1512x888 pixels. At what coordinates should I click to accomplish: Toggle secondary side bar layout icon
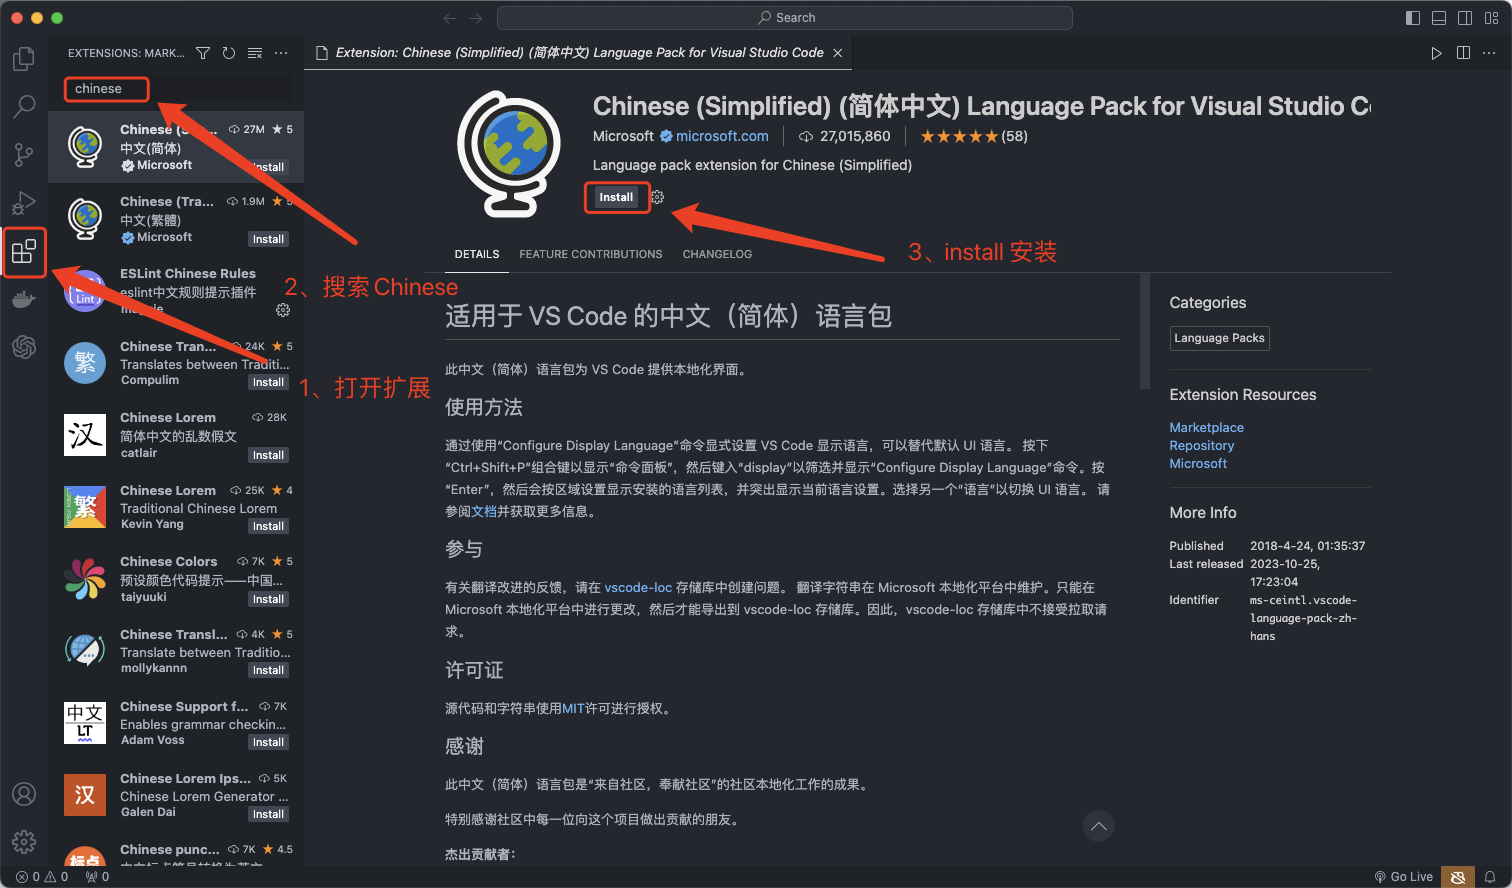tap(1465, 18)
